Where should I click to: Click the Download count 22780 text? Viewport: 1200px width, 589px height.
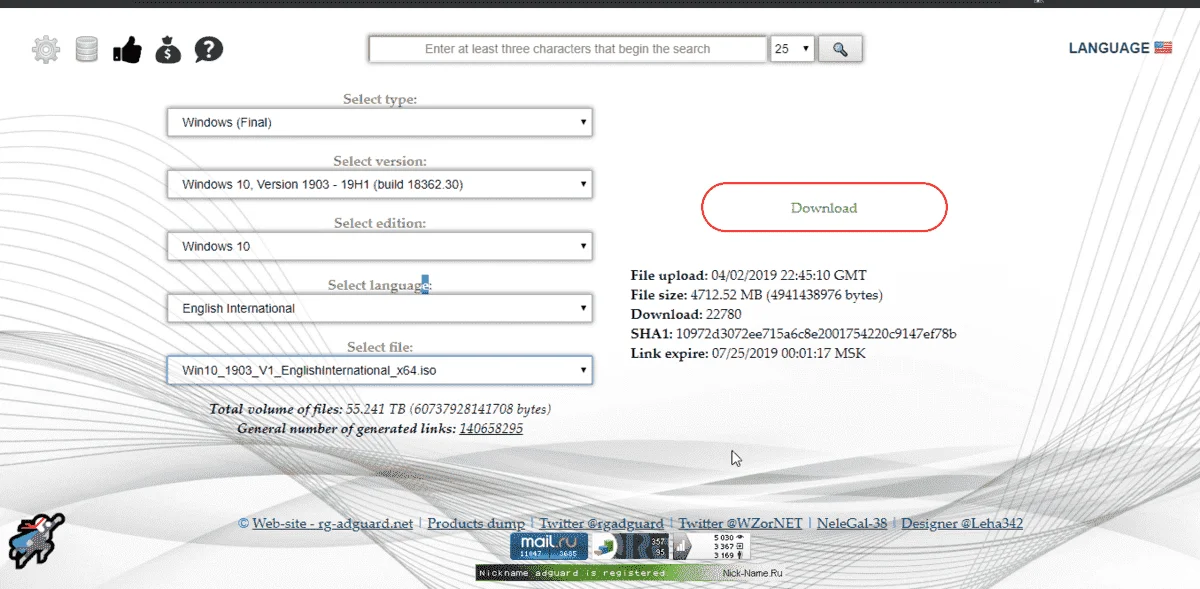[x=686, y=314]
